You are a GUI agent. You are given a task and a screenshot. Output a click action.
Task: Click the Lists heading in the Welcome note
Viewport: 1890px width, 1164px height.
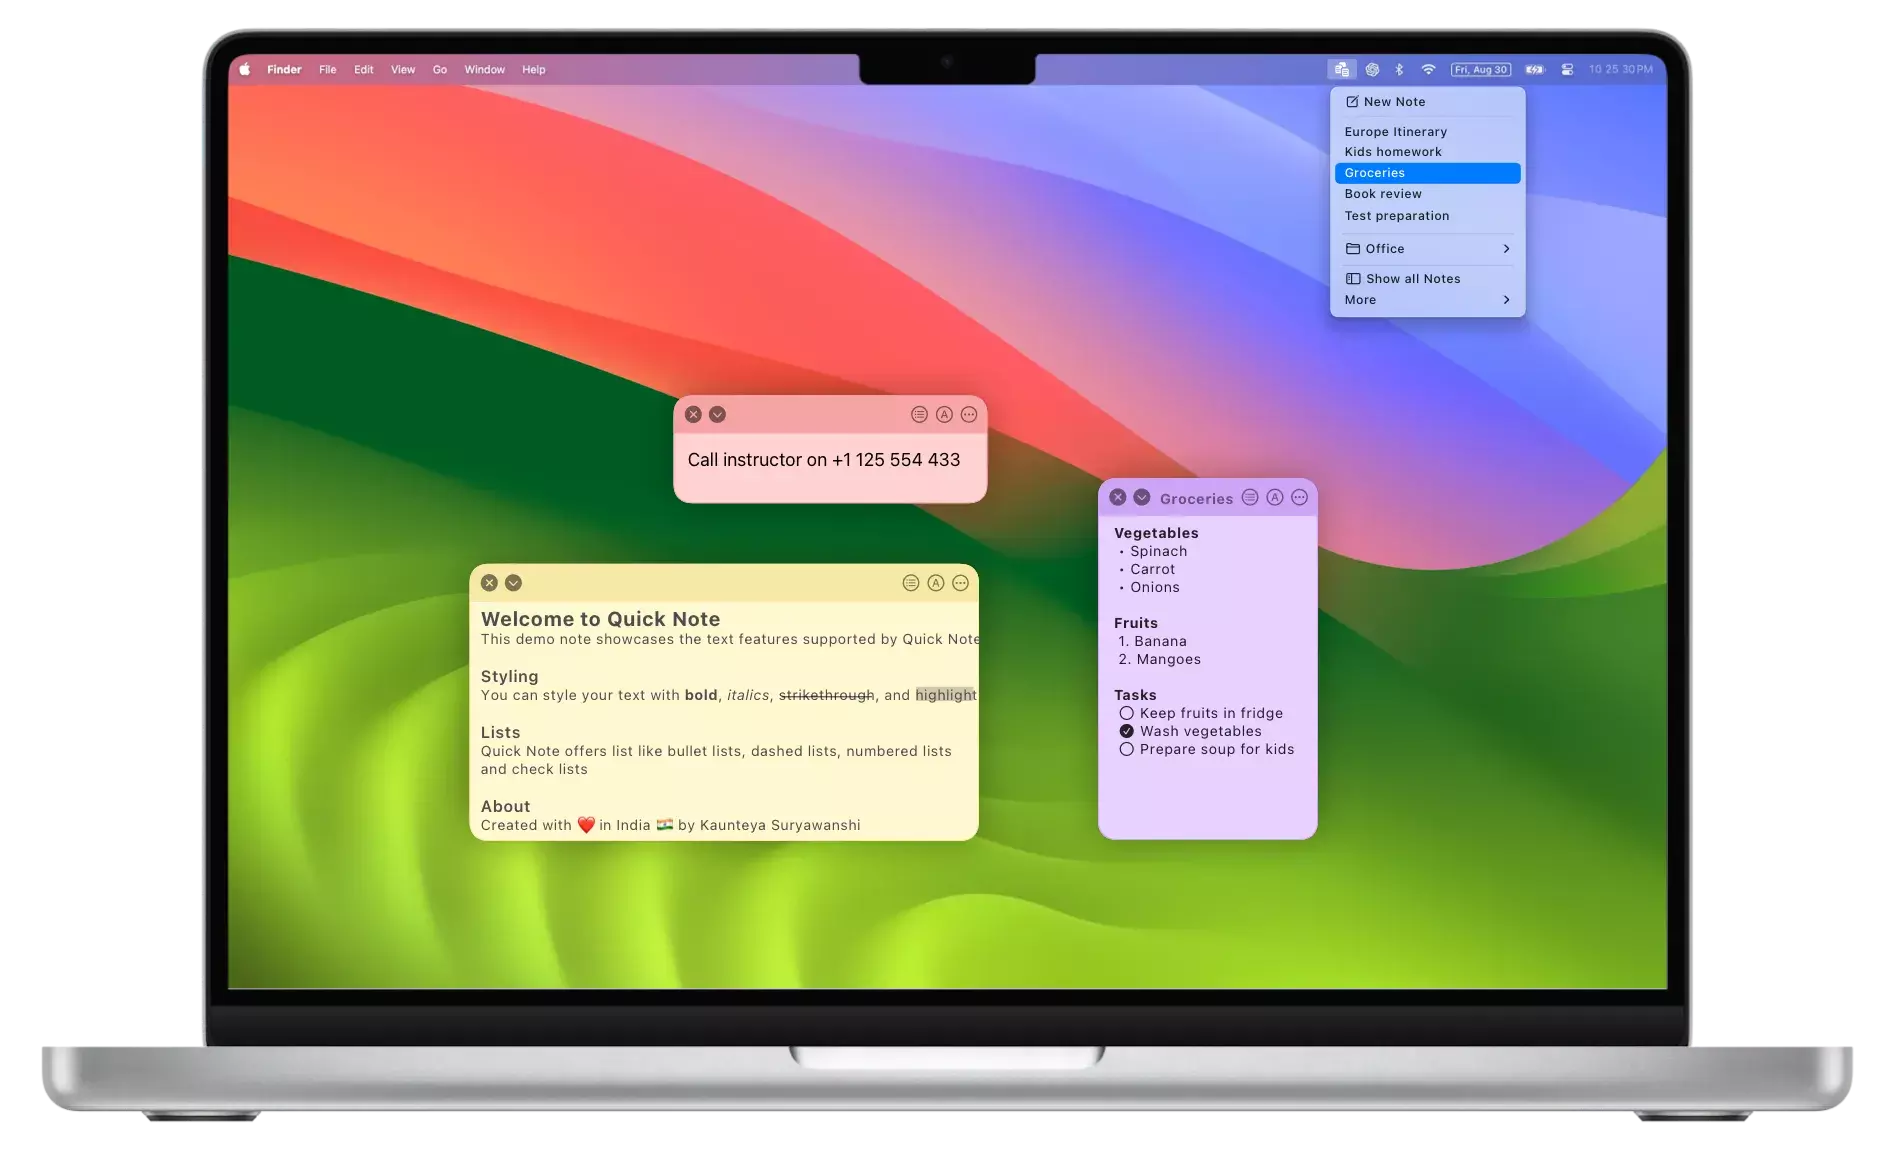point(501,733)
